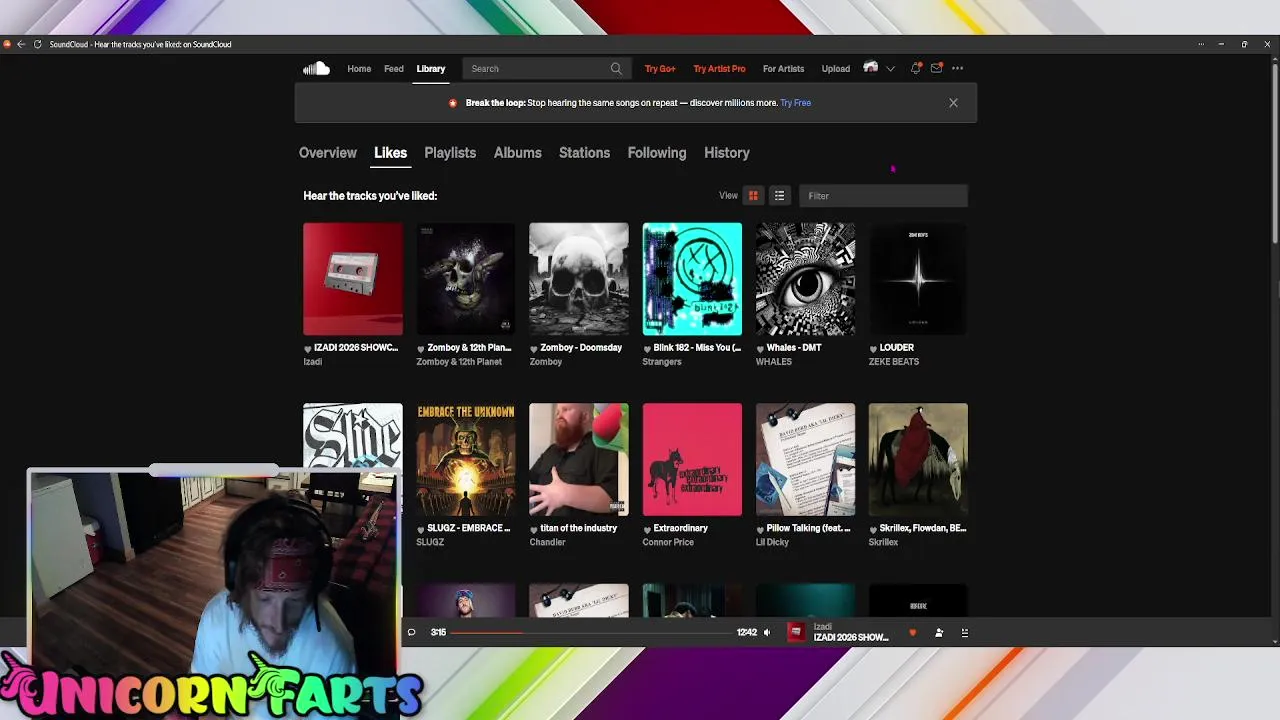Switch to grid view
The image size is (1280, 720).
pyautogui.click(x=753, y=196)
